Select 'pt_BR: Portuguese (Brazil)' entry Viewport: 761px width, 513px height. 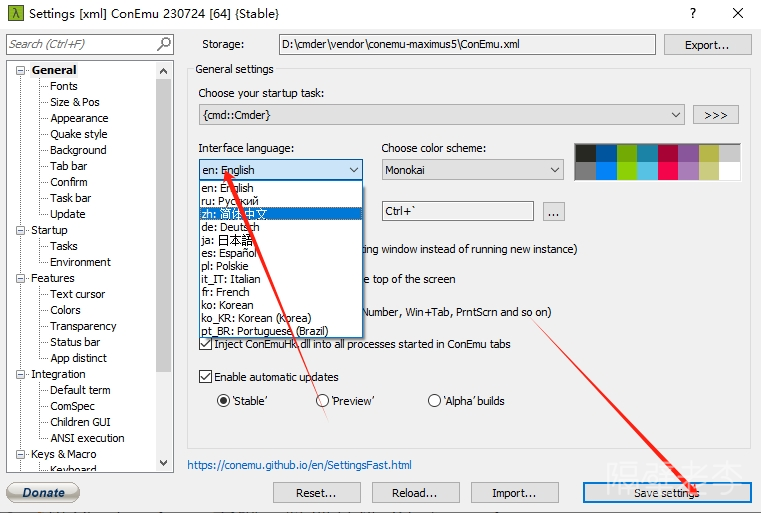tap(281, 331)
